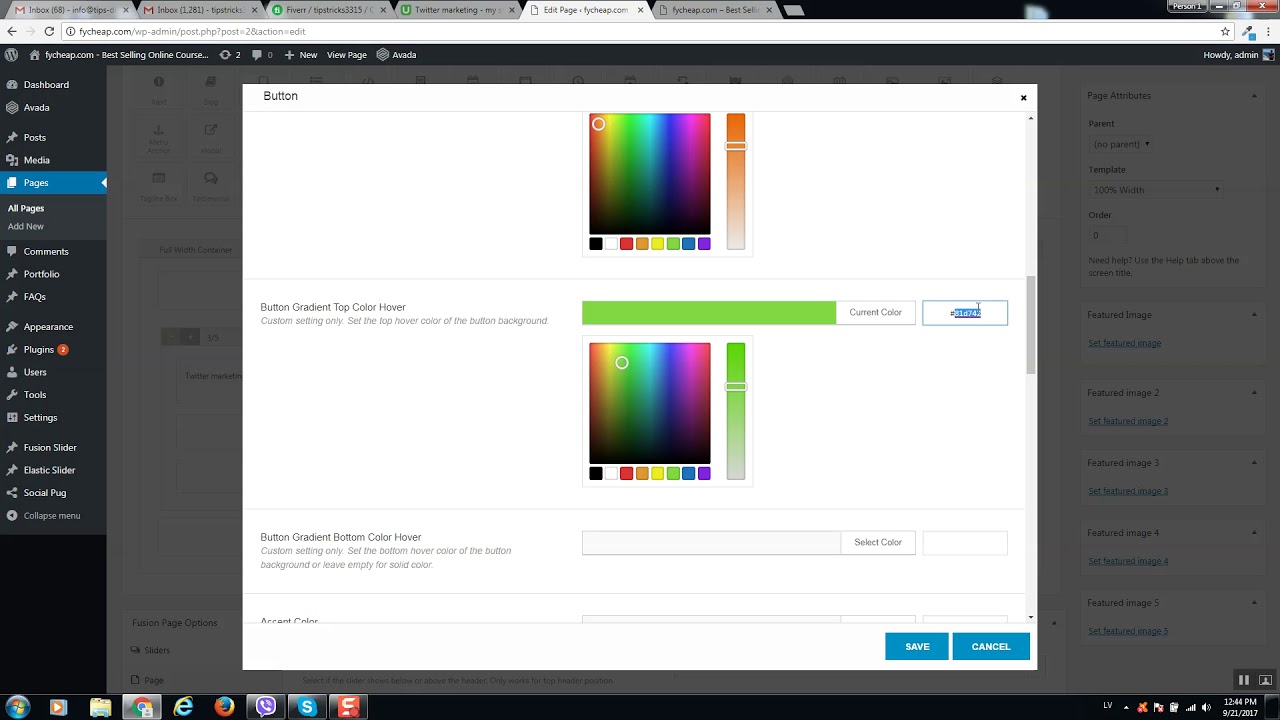Go back in the browser
This screenshot has width=1280, height=720.
pyautogui.click(x=12, y=32)
